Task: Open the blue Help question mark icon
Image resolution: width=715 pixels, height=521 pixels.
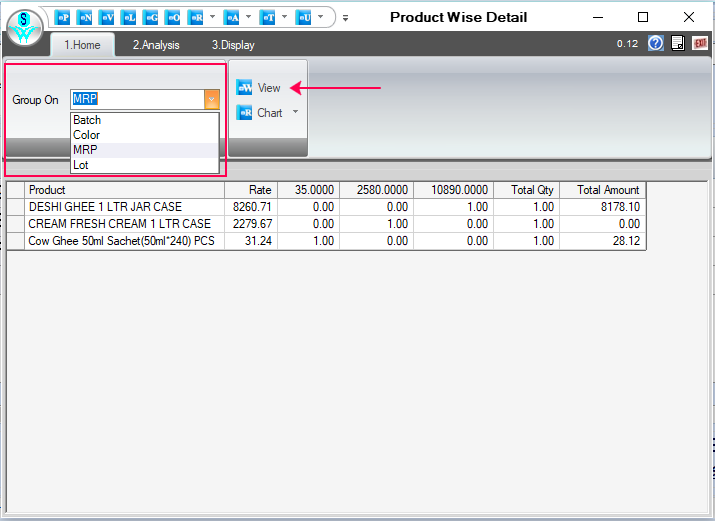Action: pos(656,43)
